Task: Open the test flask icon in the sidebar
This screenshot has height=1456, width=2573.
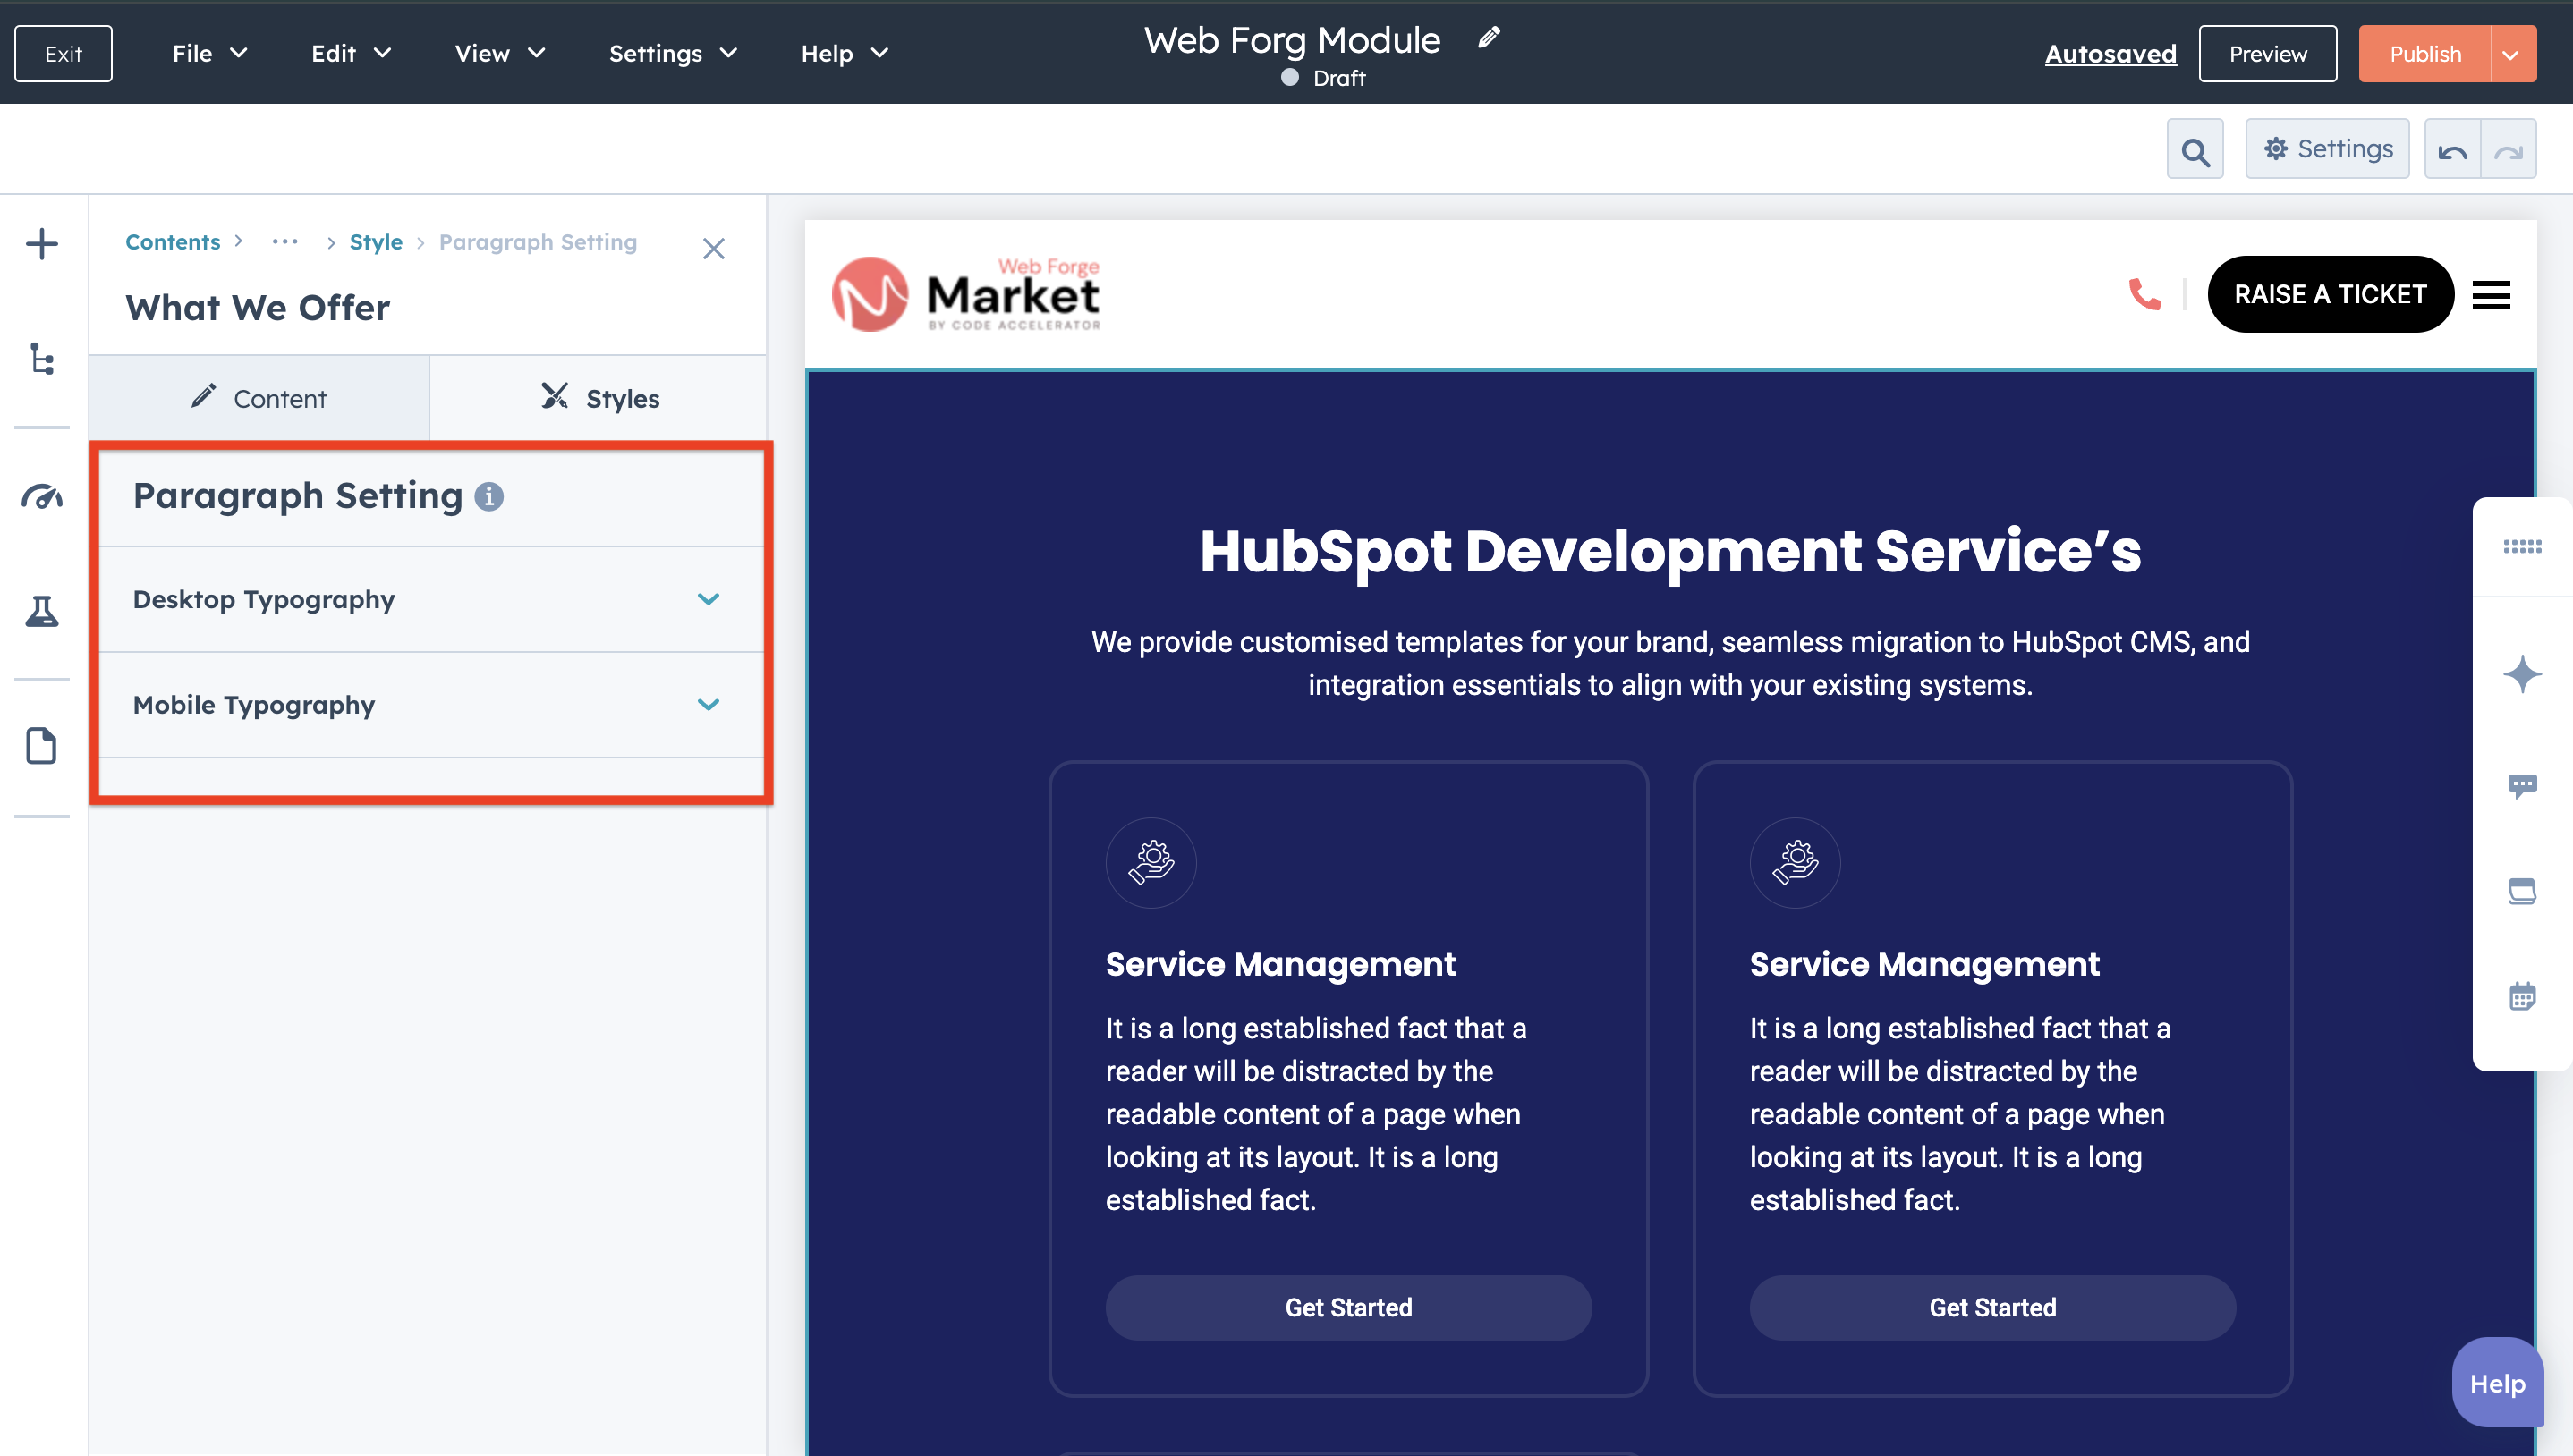Action: pyautogui.click(x=42, y=611)
